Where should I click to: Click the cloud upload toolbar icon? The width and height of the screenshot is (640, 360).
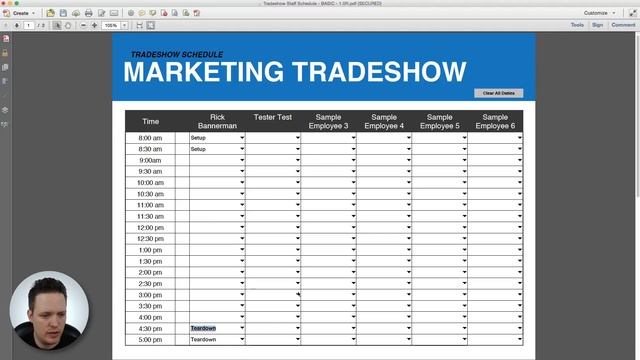pyautogui.click(x=76, y=13)
